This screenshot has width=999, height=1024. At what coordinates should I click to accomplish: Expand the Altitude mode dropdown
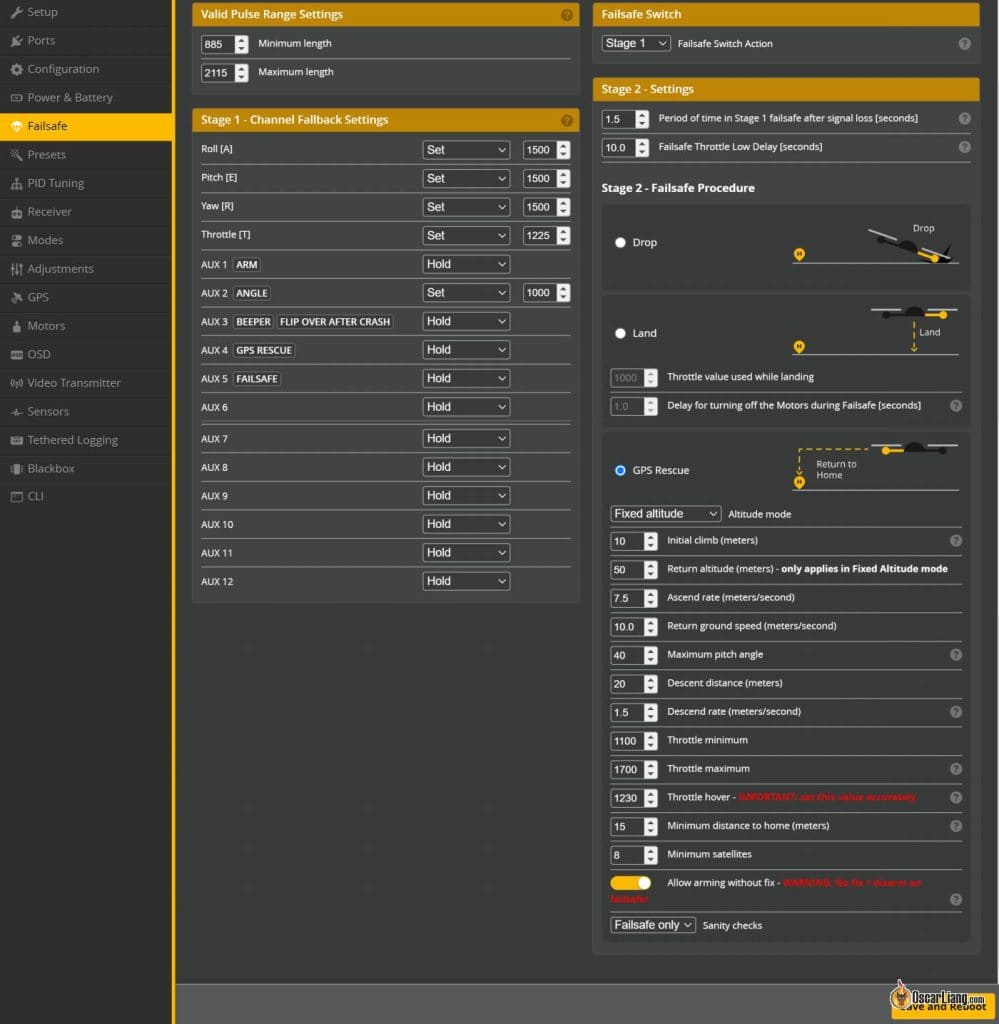[666, 514]
